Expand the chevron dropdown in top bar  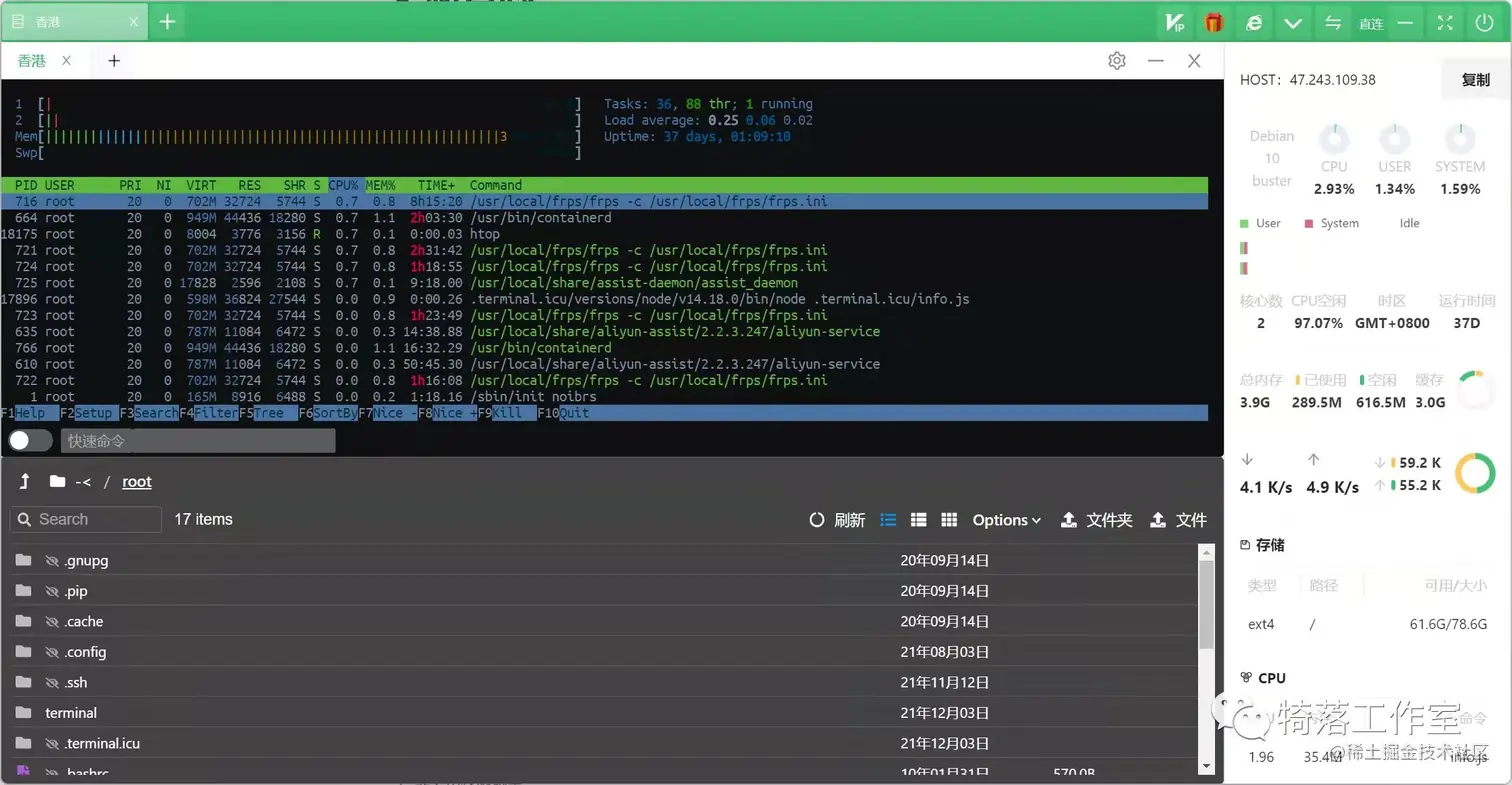tap(1294, 22)
